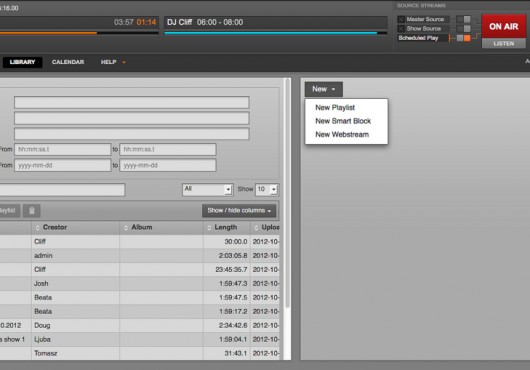Click the Creator column header
The height and width of the screenshot is (370, 530).
pos(75,227)
